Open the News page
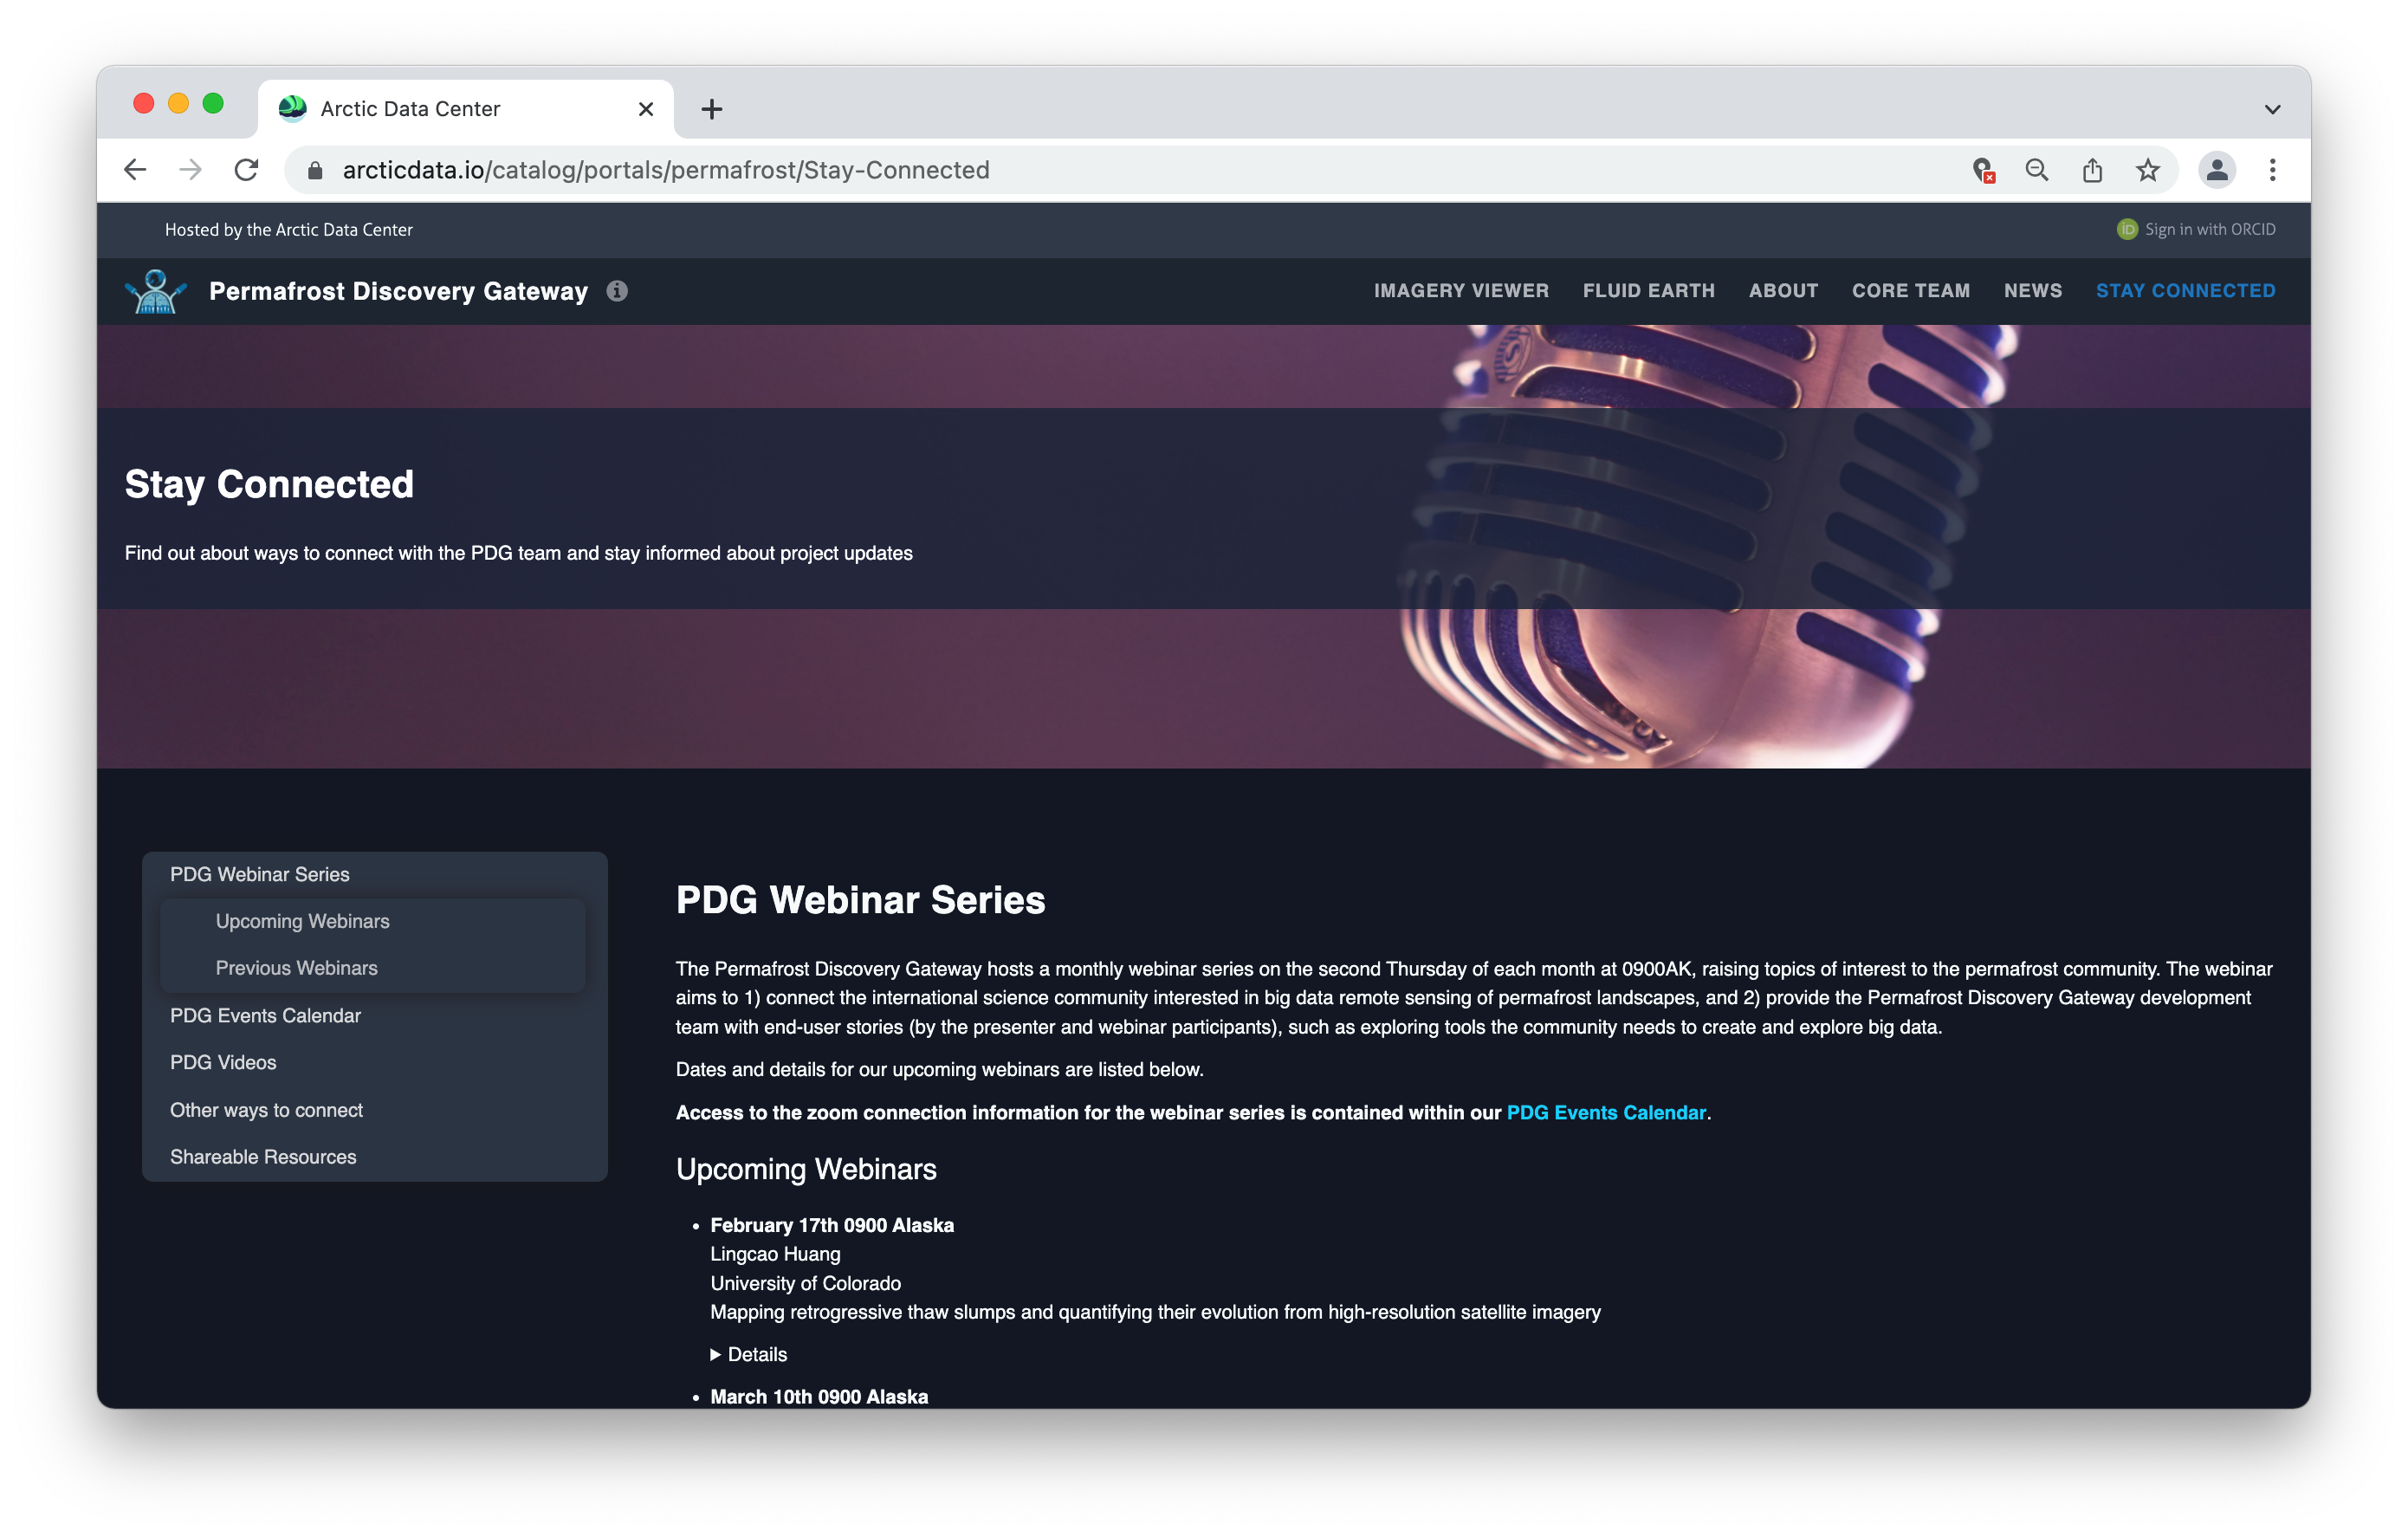The height and width of the screenshot is (1537, 2408). [x=2032, y=290]
